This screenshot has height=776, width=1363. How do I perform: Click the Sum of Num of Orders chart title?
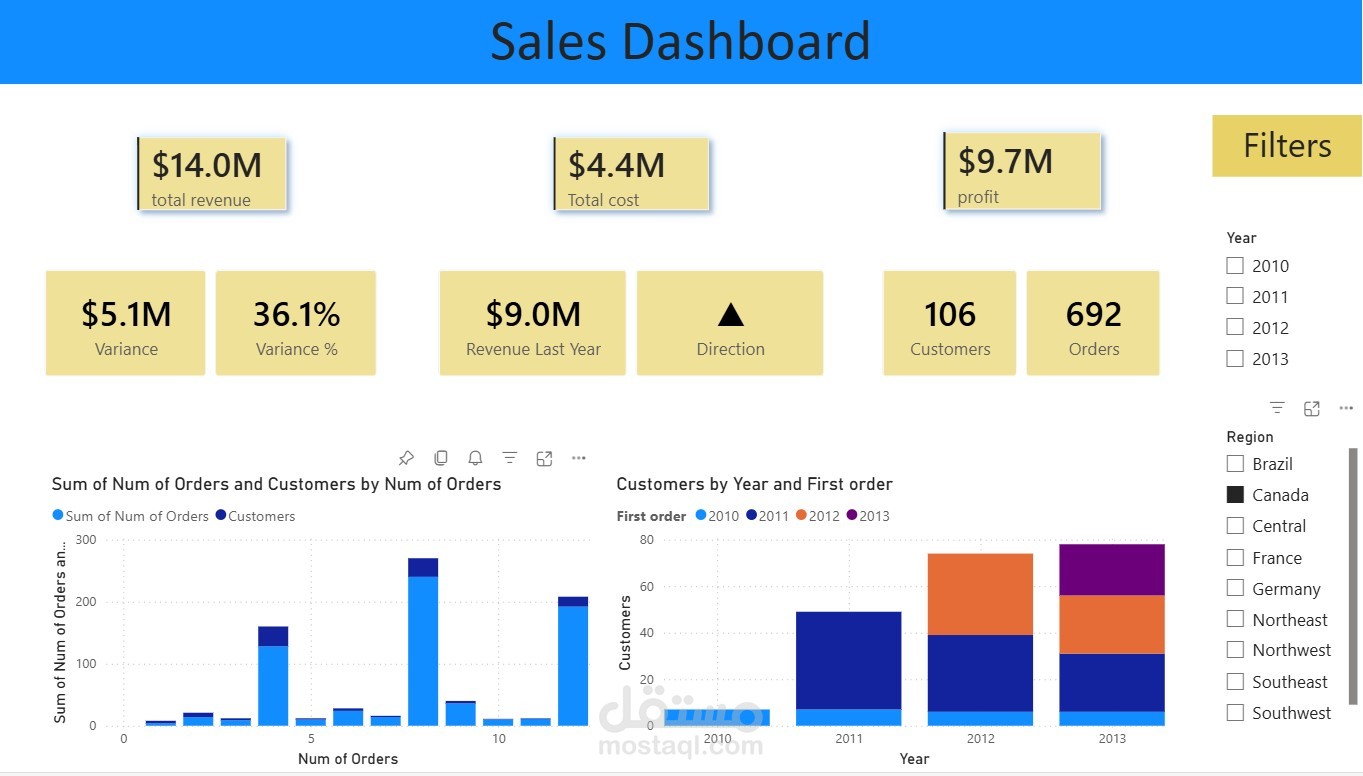coord(277,484)
